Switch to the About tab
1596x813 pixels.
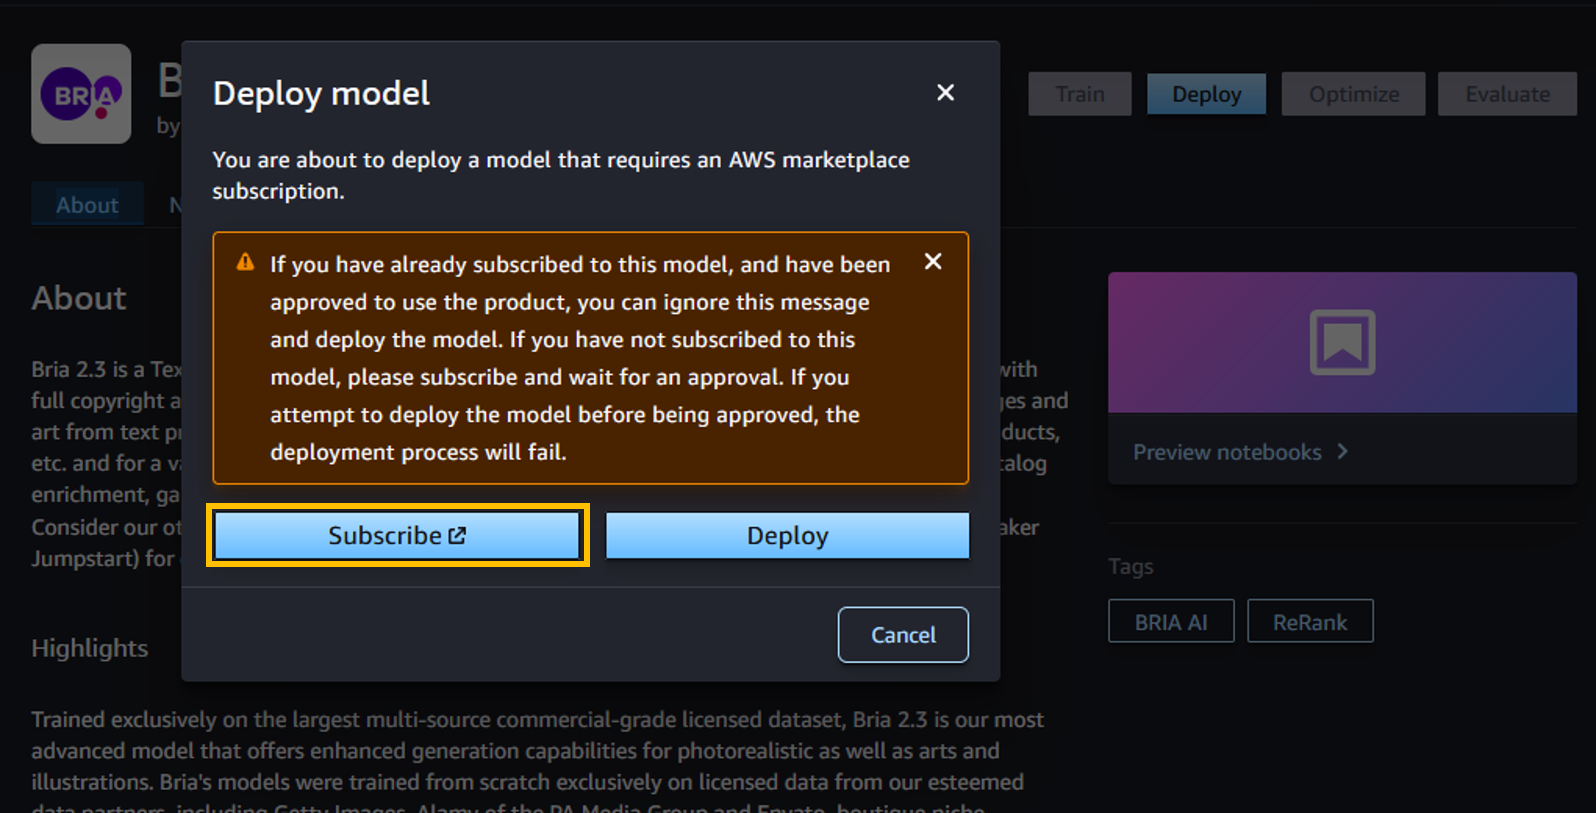pos(87,204)
